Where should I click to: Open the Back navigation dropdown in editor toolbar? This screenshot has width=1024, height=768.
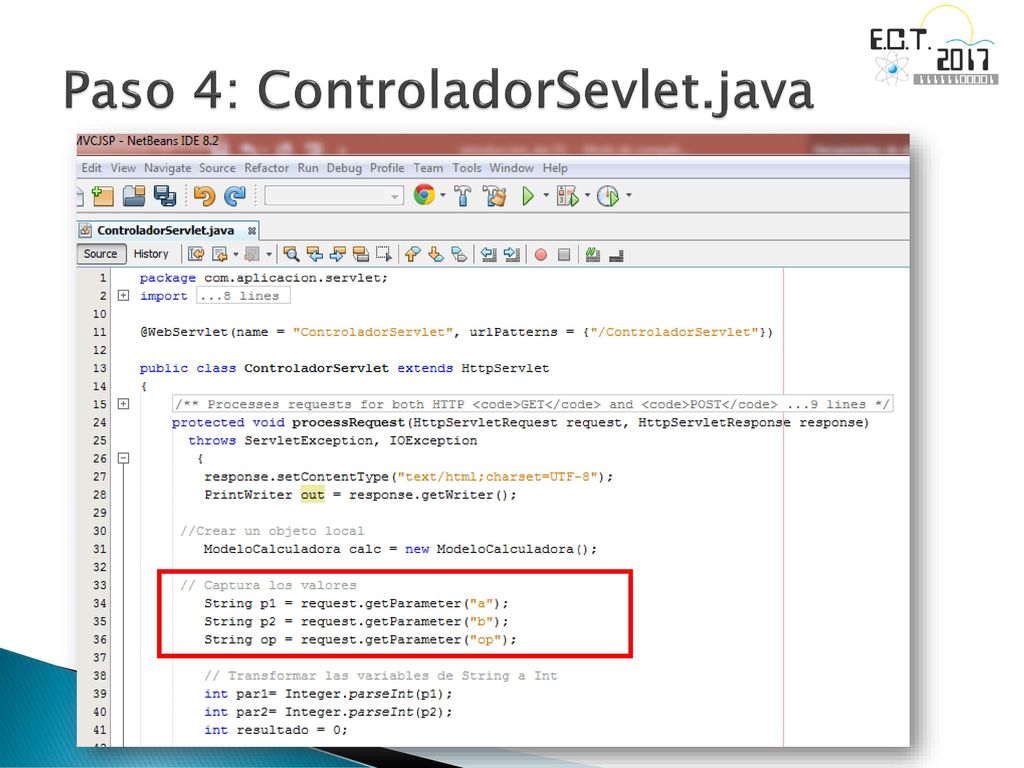tap(236, 254)
